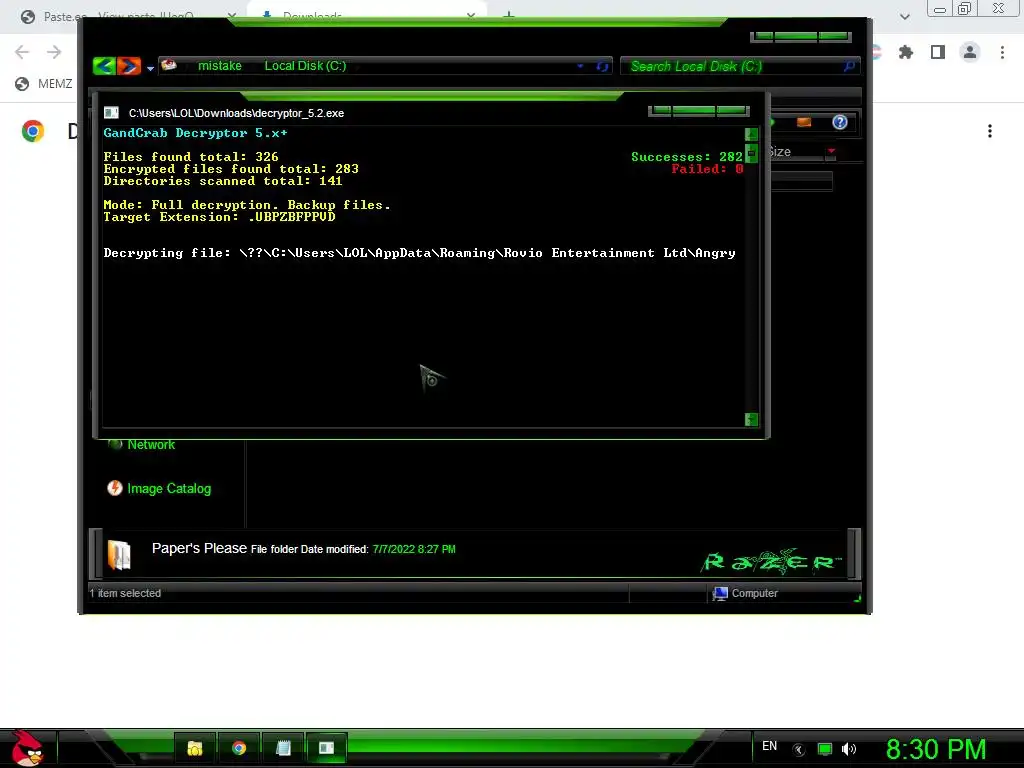
Task: Open the green network tray icon
Action: click(x=825, y=749)
